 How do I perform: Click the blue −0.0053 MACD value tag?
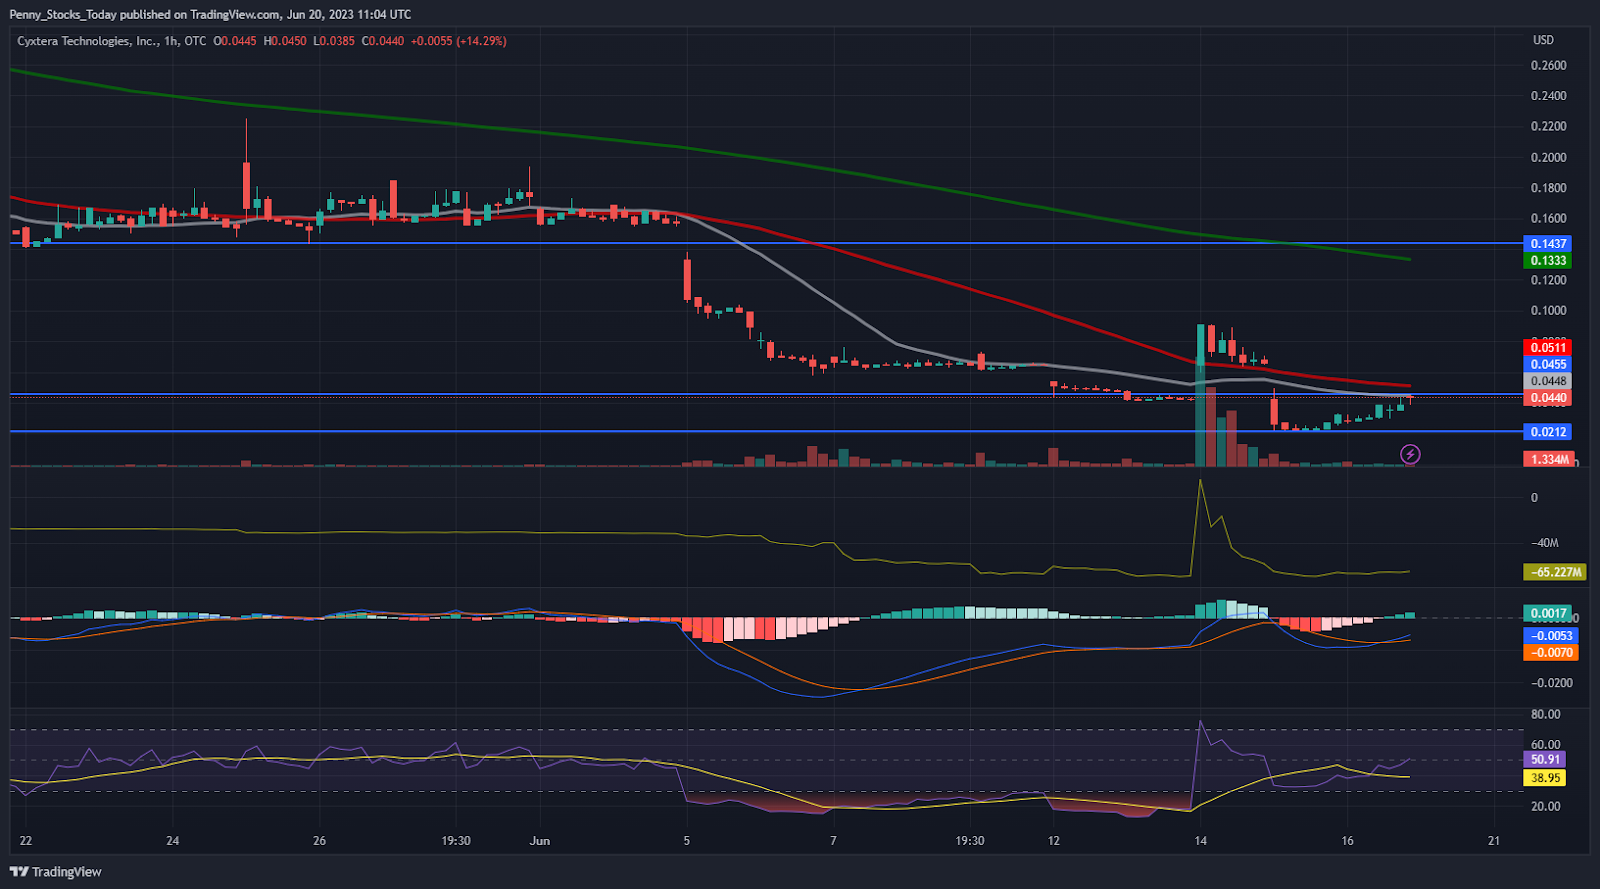[x=1550, y=636]
